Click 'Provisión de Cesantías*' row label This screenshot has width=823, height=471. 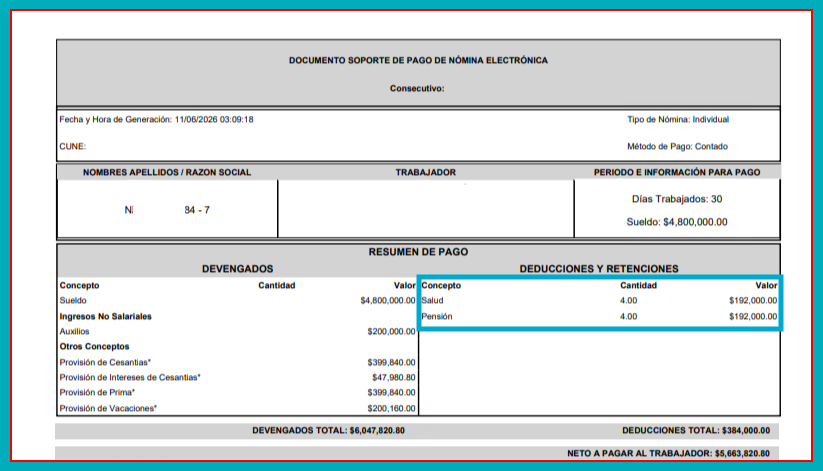pos(105,362)
